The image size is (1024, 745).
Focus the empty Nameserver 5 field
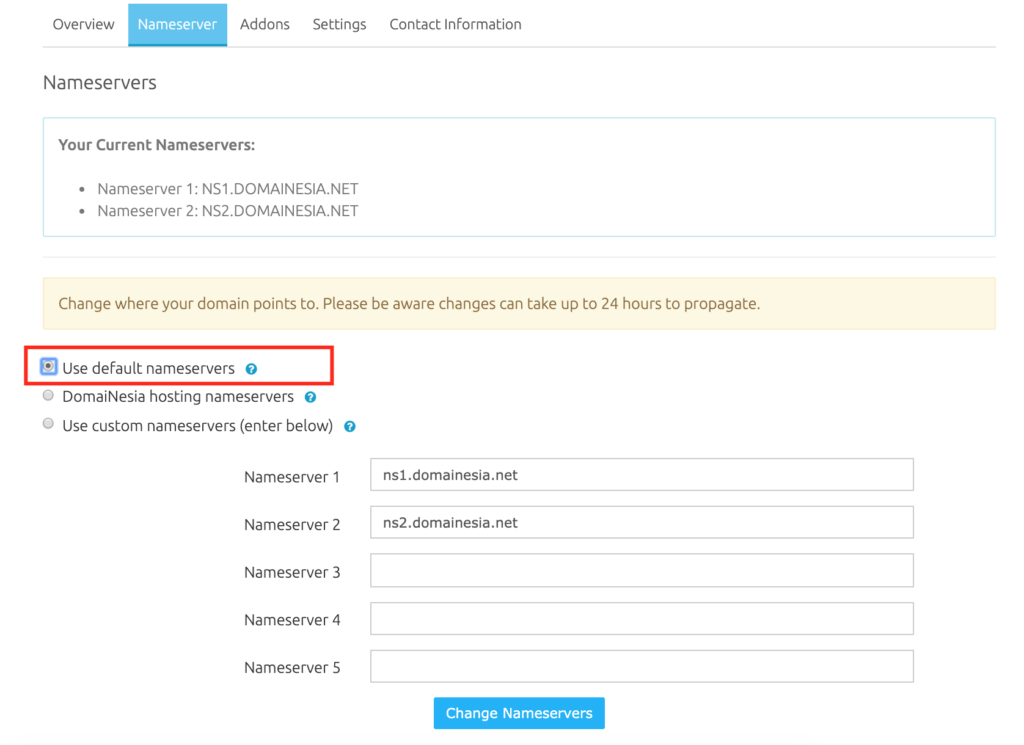coord(641,666)
